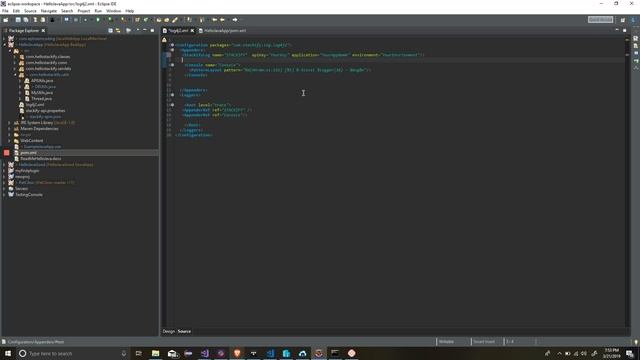Viewport: 640px width, 360px height.
Task: Click the taskbar search box
Action: (x=73, y=353)
